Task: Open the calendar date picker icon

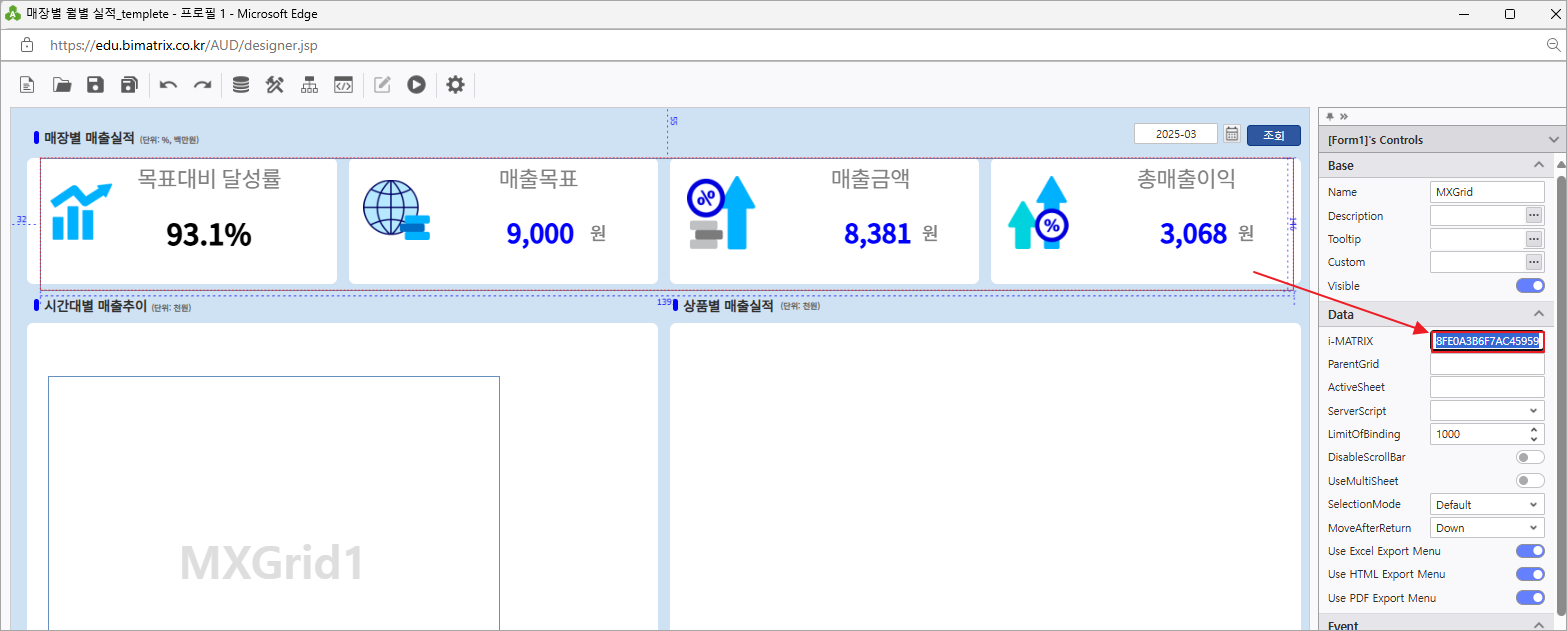Action: pyautogui.click(x=1232, y=134)
